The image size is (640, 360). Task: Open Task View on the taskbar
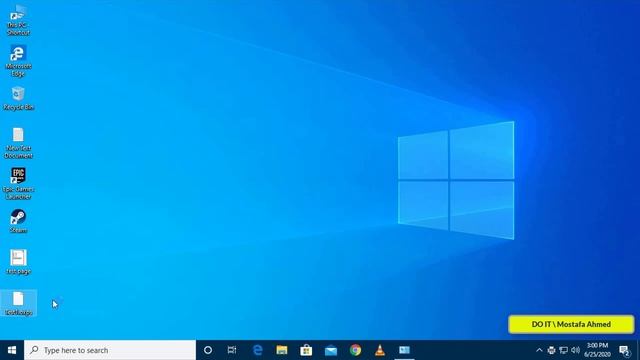[232, 350]
